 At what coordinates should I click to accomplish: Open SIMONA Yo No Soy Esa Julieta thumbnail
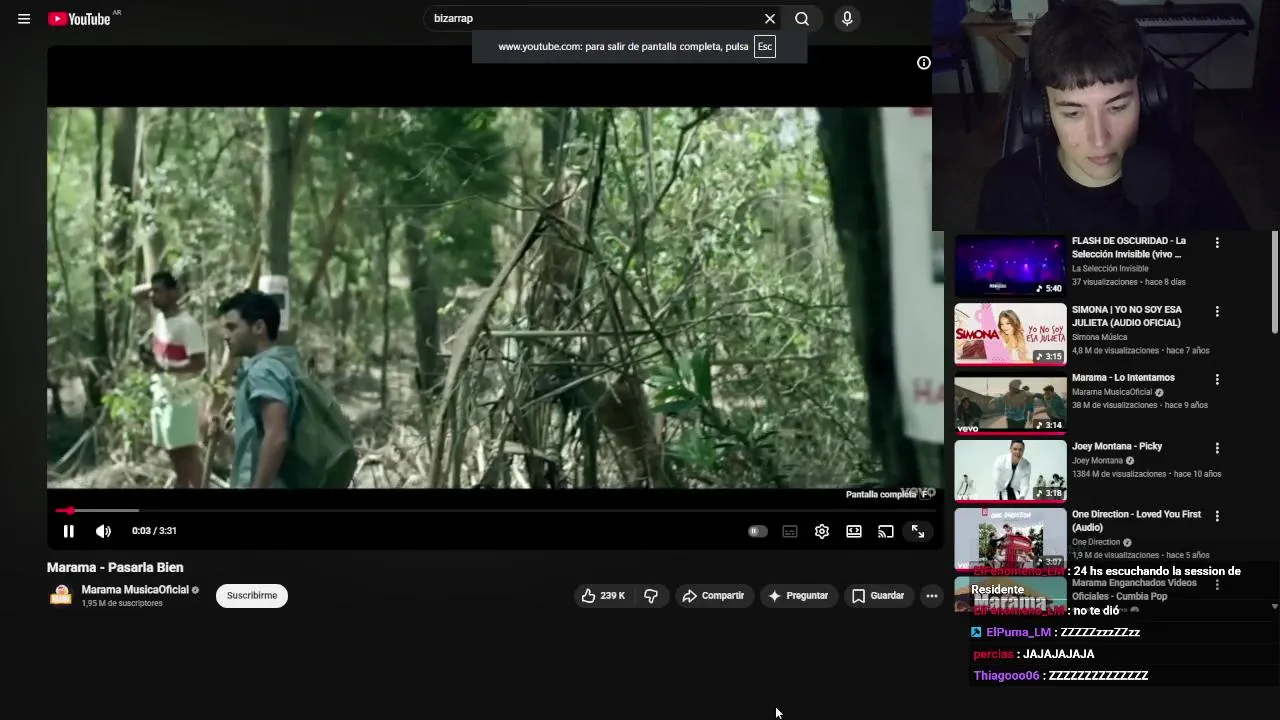point(1010,334)
